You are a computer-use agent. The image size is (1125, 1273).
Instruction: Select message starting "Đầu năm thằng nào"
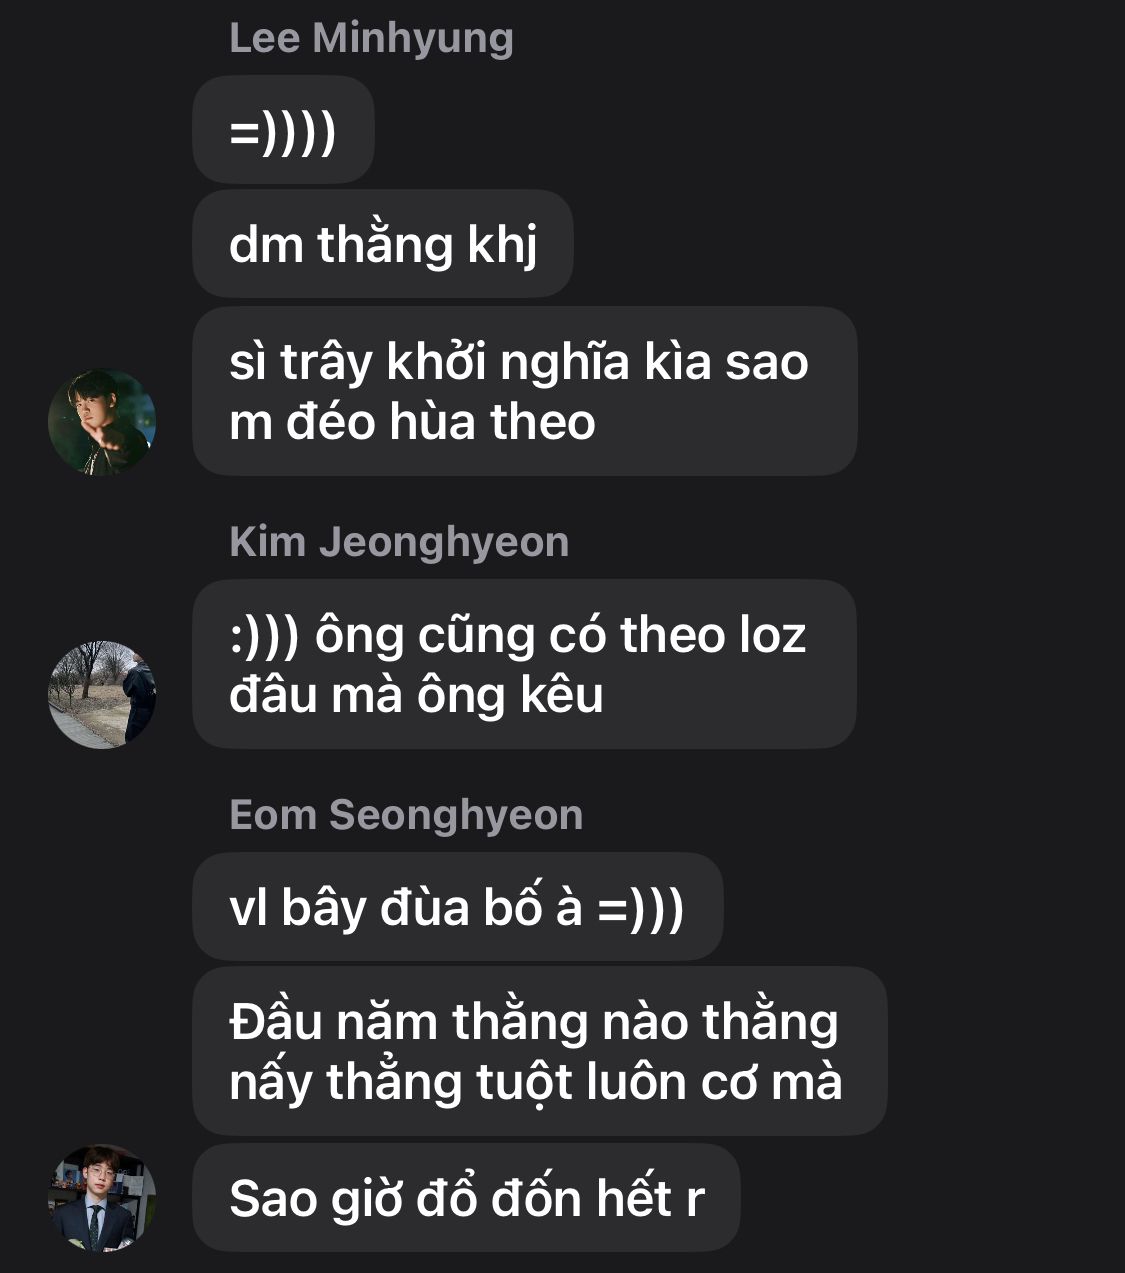539,1051
